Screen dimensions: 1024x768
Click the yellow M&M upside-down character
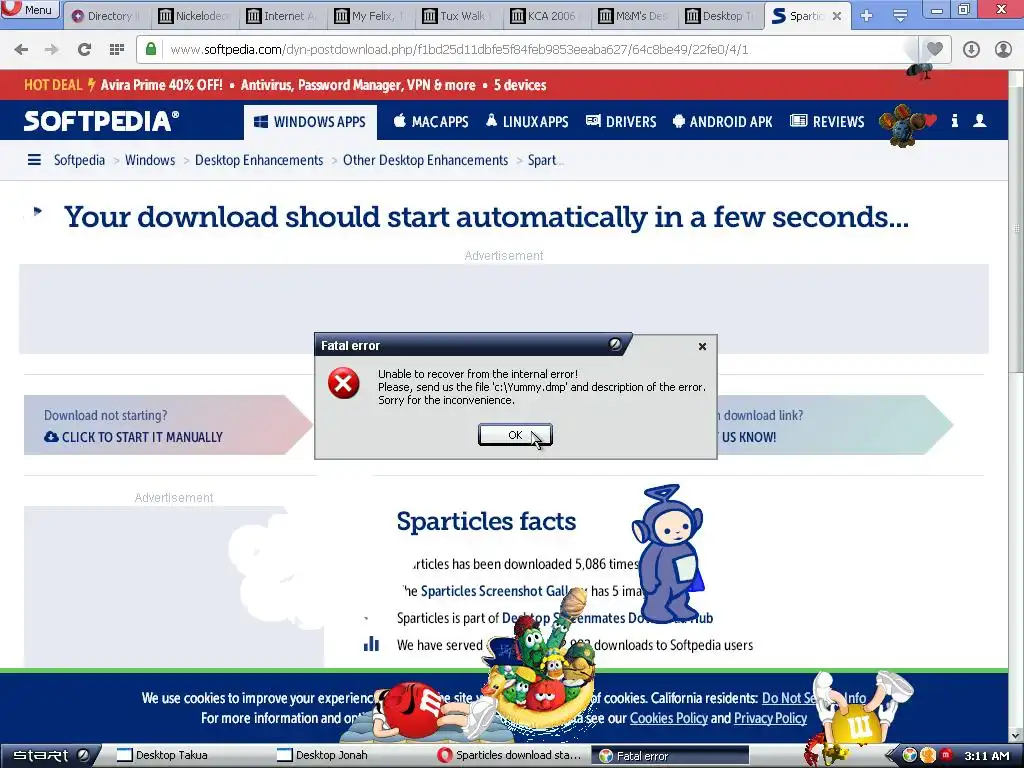coord(861,712)
